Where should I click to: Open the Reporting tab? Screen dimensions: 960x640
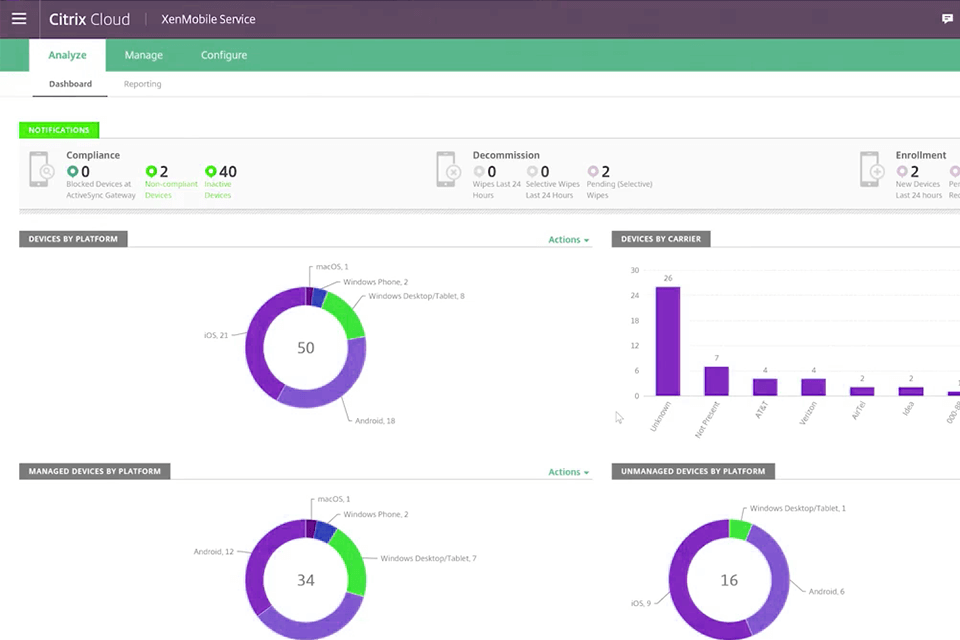point(141,84)
